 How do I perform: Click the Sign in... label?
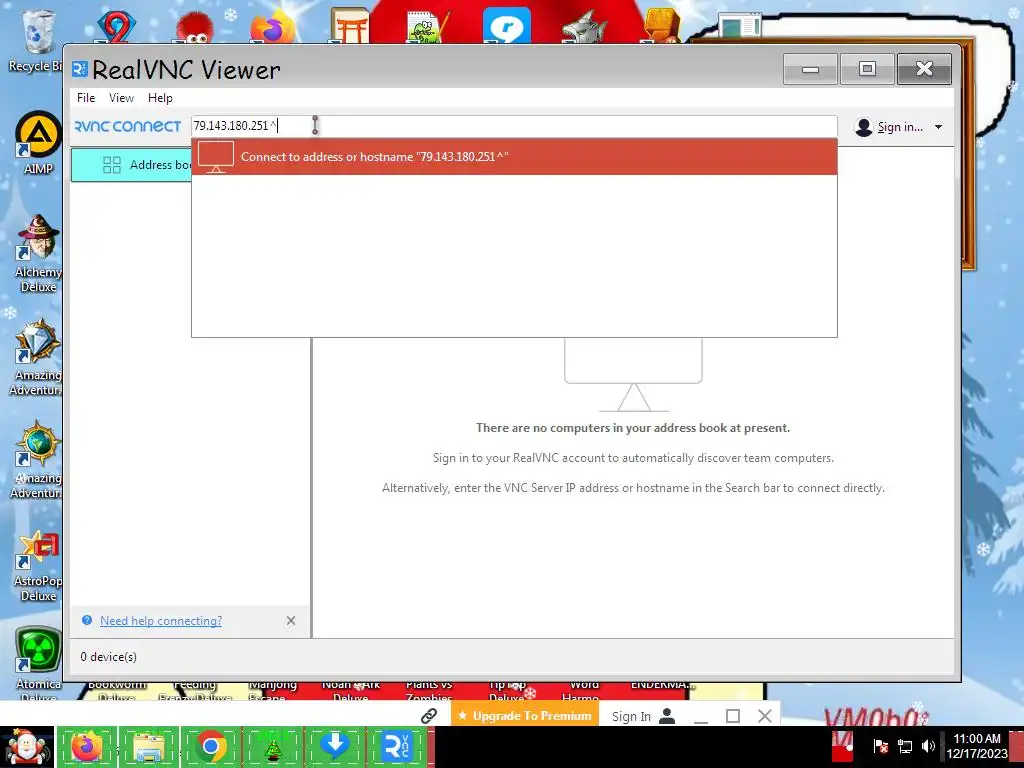[900, 127]
